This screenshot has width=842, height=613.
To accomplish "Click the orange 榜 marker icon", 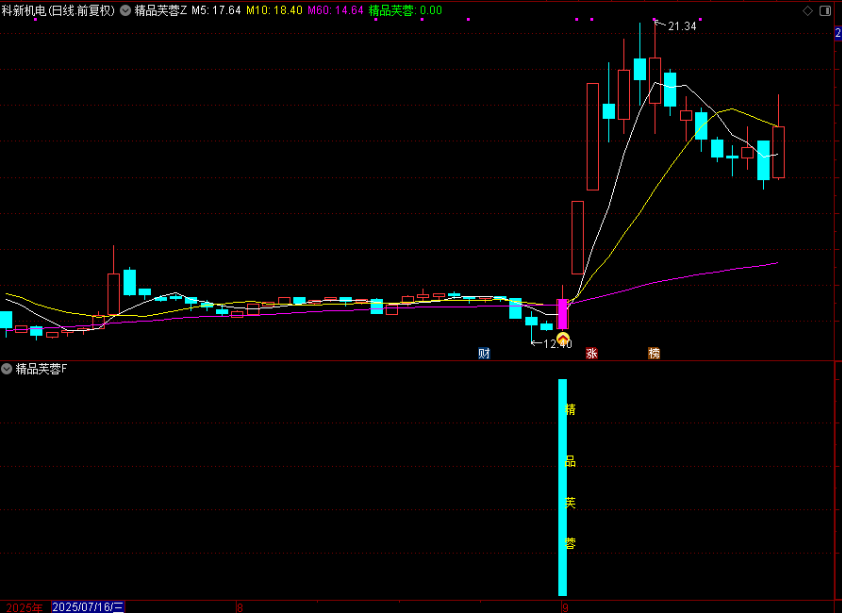I will click(x=654, y=353).
